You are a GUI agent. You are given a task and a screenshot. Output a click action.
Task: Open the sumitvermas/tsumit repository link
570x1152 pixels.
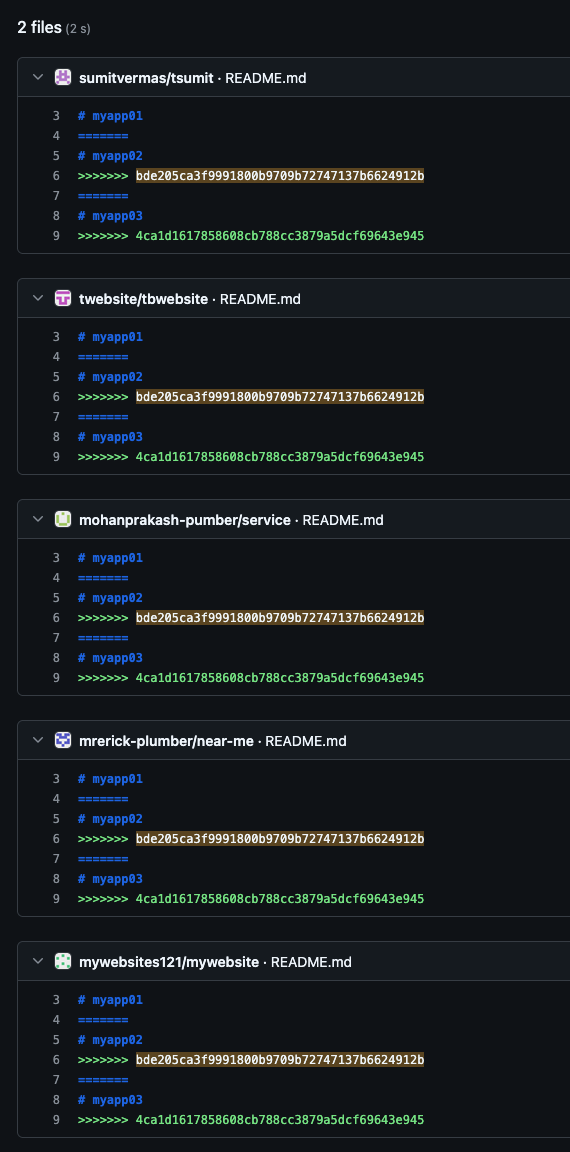(146, 78)
